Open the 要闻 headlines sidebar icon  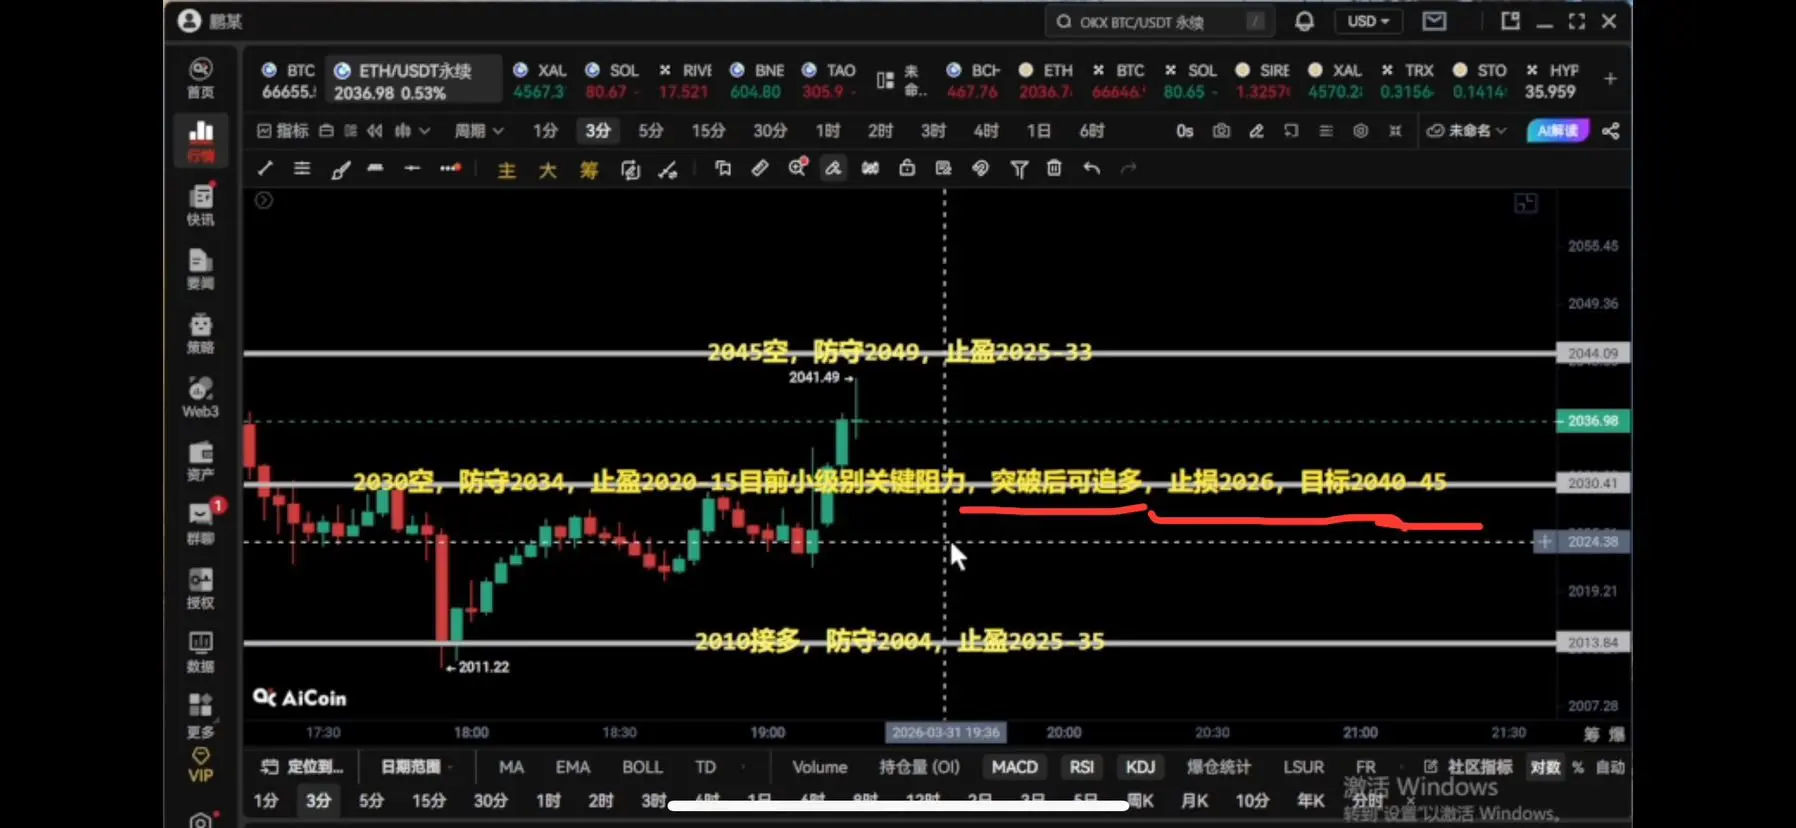point(200,269)
